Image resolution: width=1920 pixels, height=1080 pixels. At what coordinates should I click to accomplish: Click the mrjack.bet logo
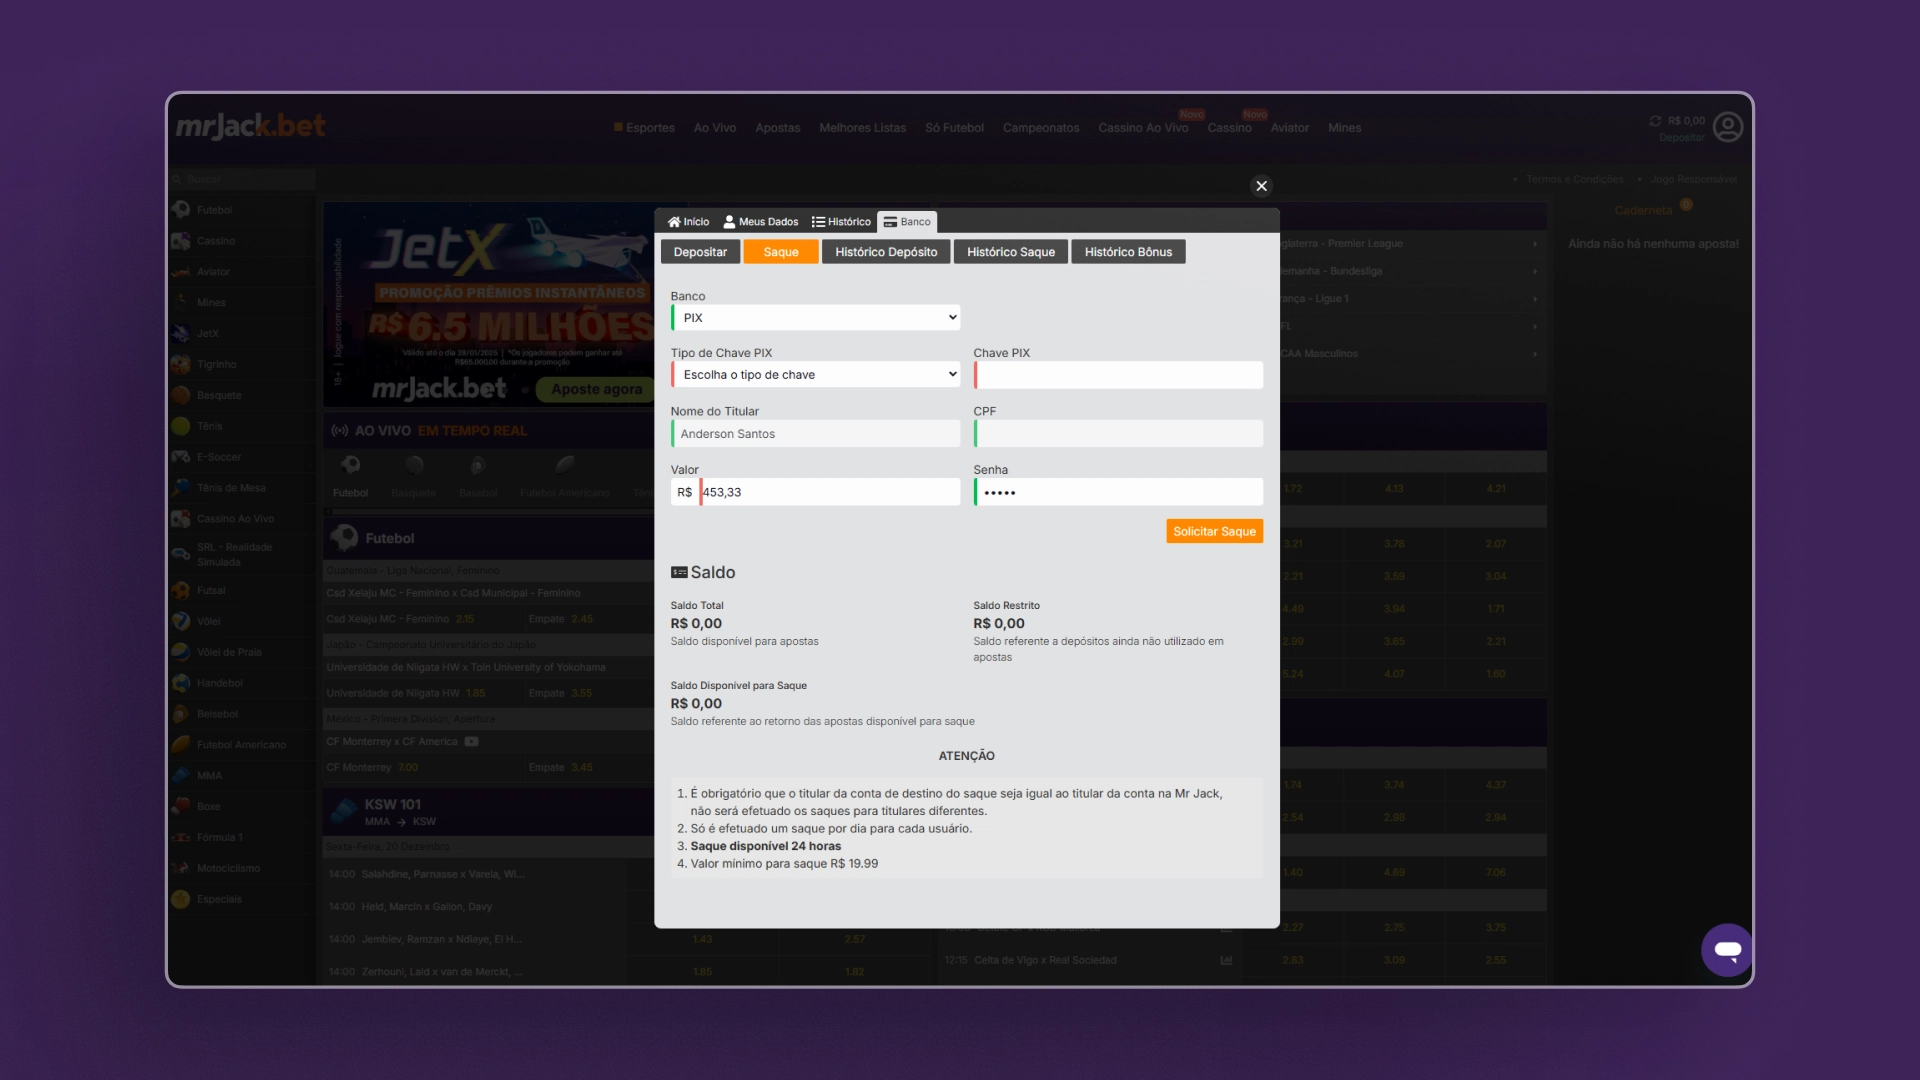click(x=251, y=126)
